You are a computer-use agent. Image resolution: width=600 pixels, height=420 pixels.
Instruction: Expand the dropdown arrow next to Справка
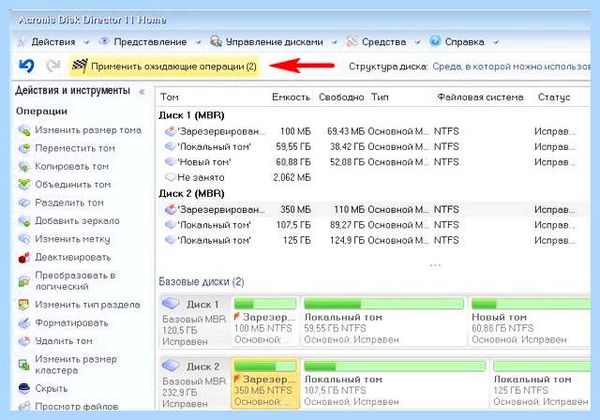(496, 42)
